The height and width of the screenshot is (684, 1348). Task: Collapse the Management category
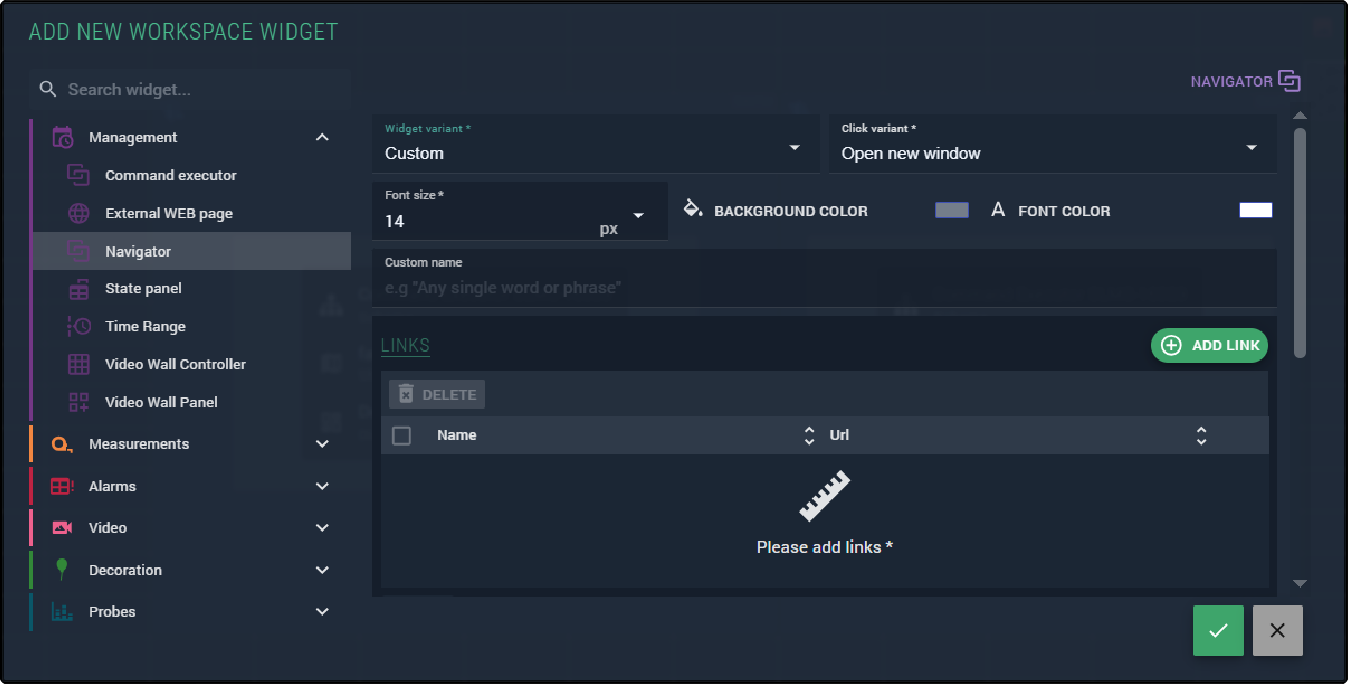pos(321,137)
